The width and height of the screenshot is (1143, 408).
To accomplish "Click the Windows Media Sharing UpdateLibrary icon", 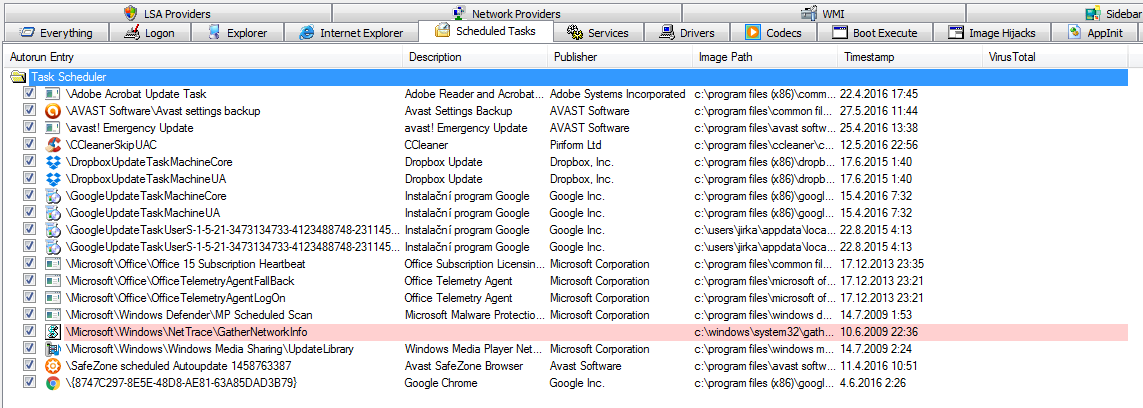I will point(53,349).
